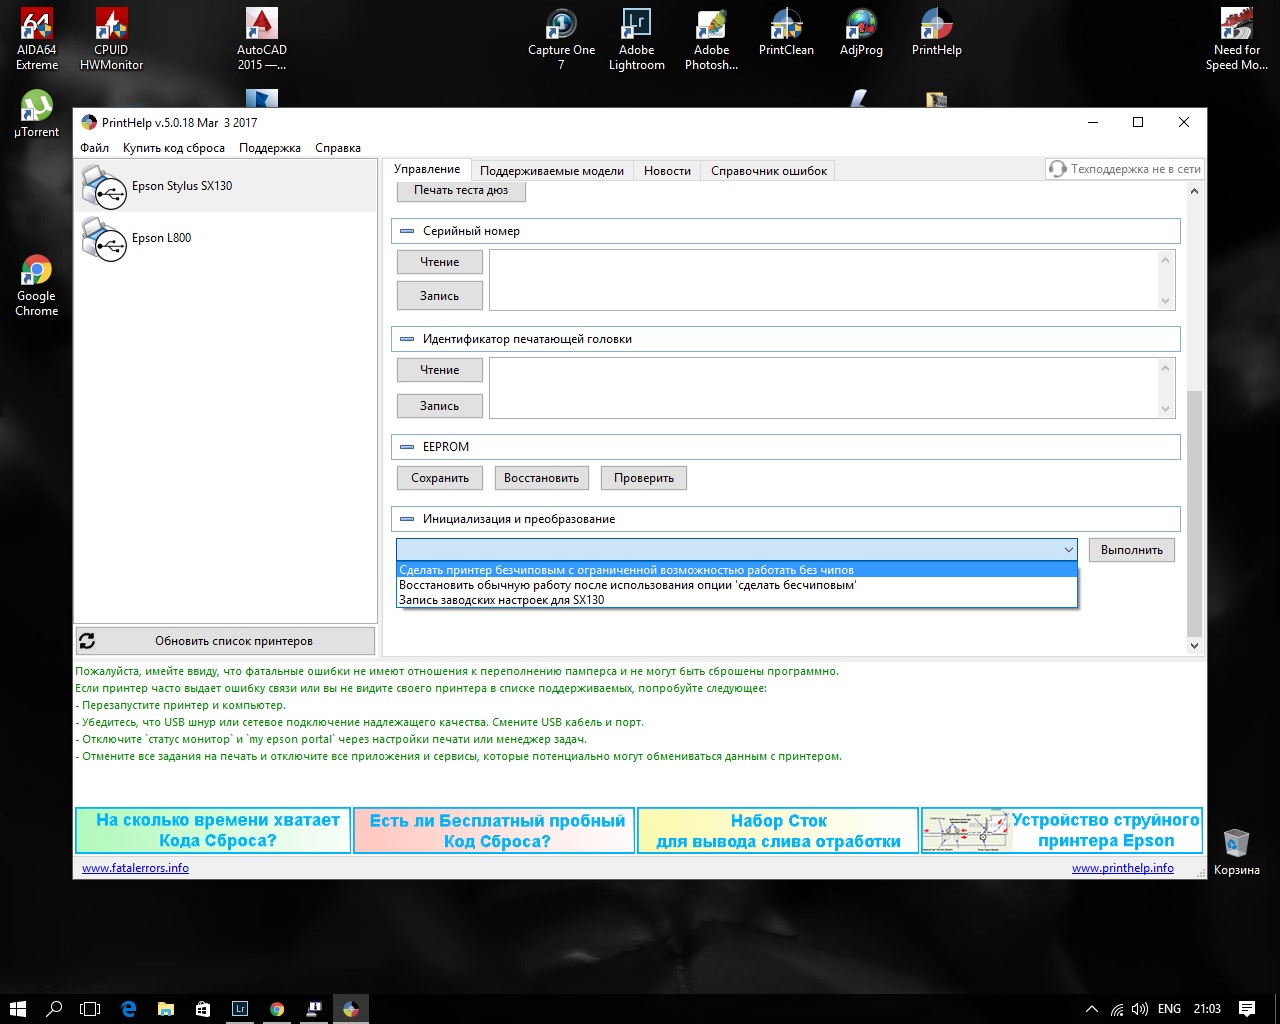Close the initialization combo box arrow
Screen dimensions: 1280x1024
(1068, 549)
